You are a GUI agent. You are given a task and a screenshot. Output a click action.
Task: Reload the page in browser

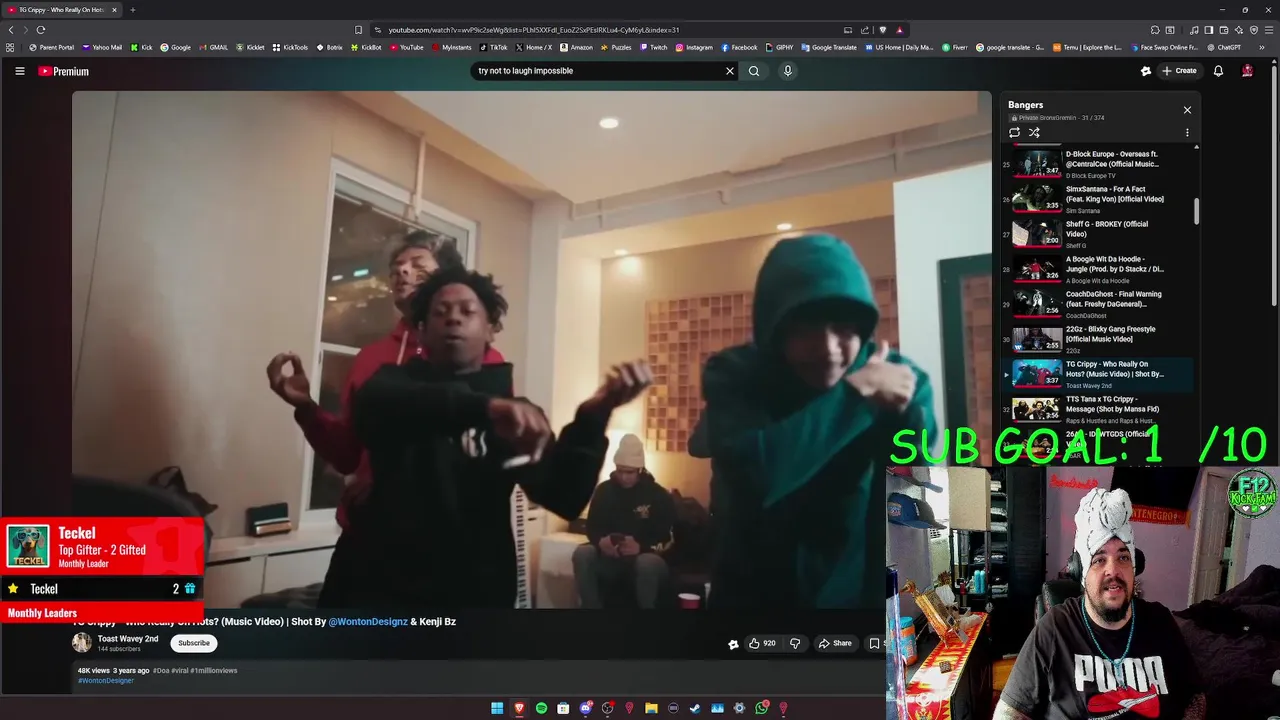[41, 30]
